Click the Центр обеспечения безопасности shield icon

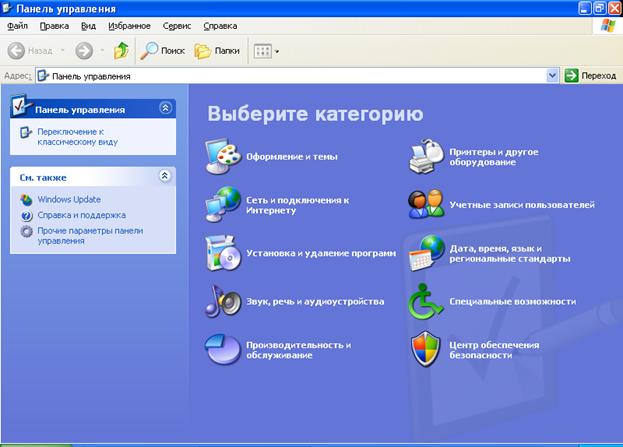click(427, 348)
